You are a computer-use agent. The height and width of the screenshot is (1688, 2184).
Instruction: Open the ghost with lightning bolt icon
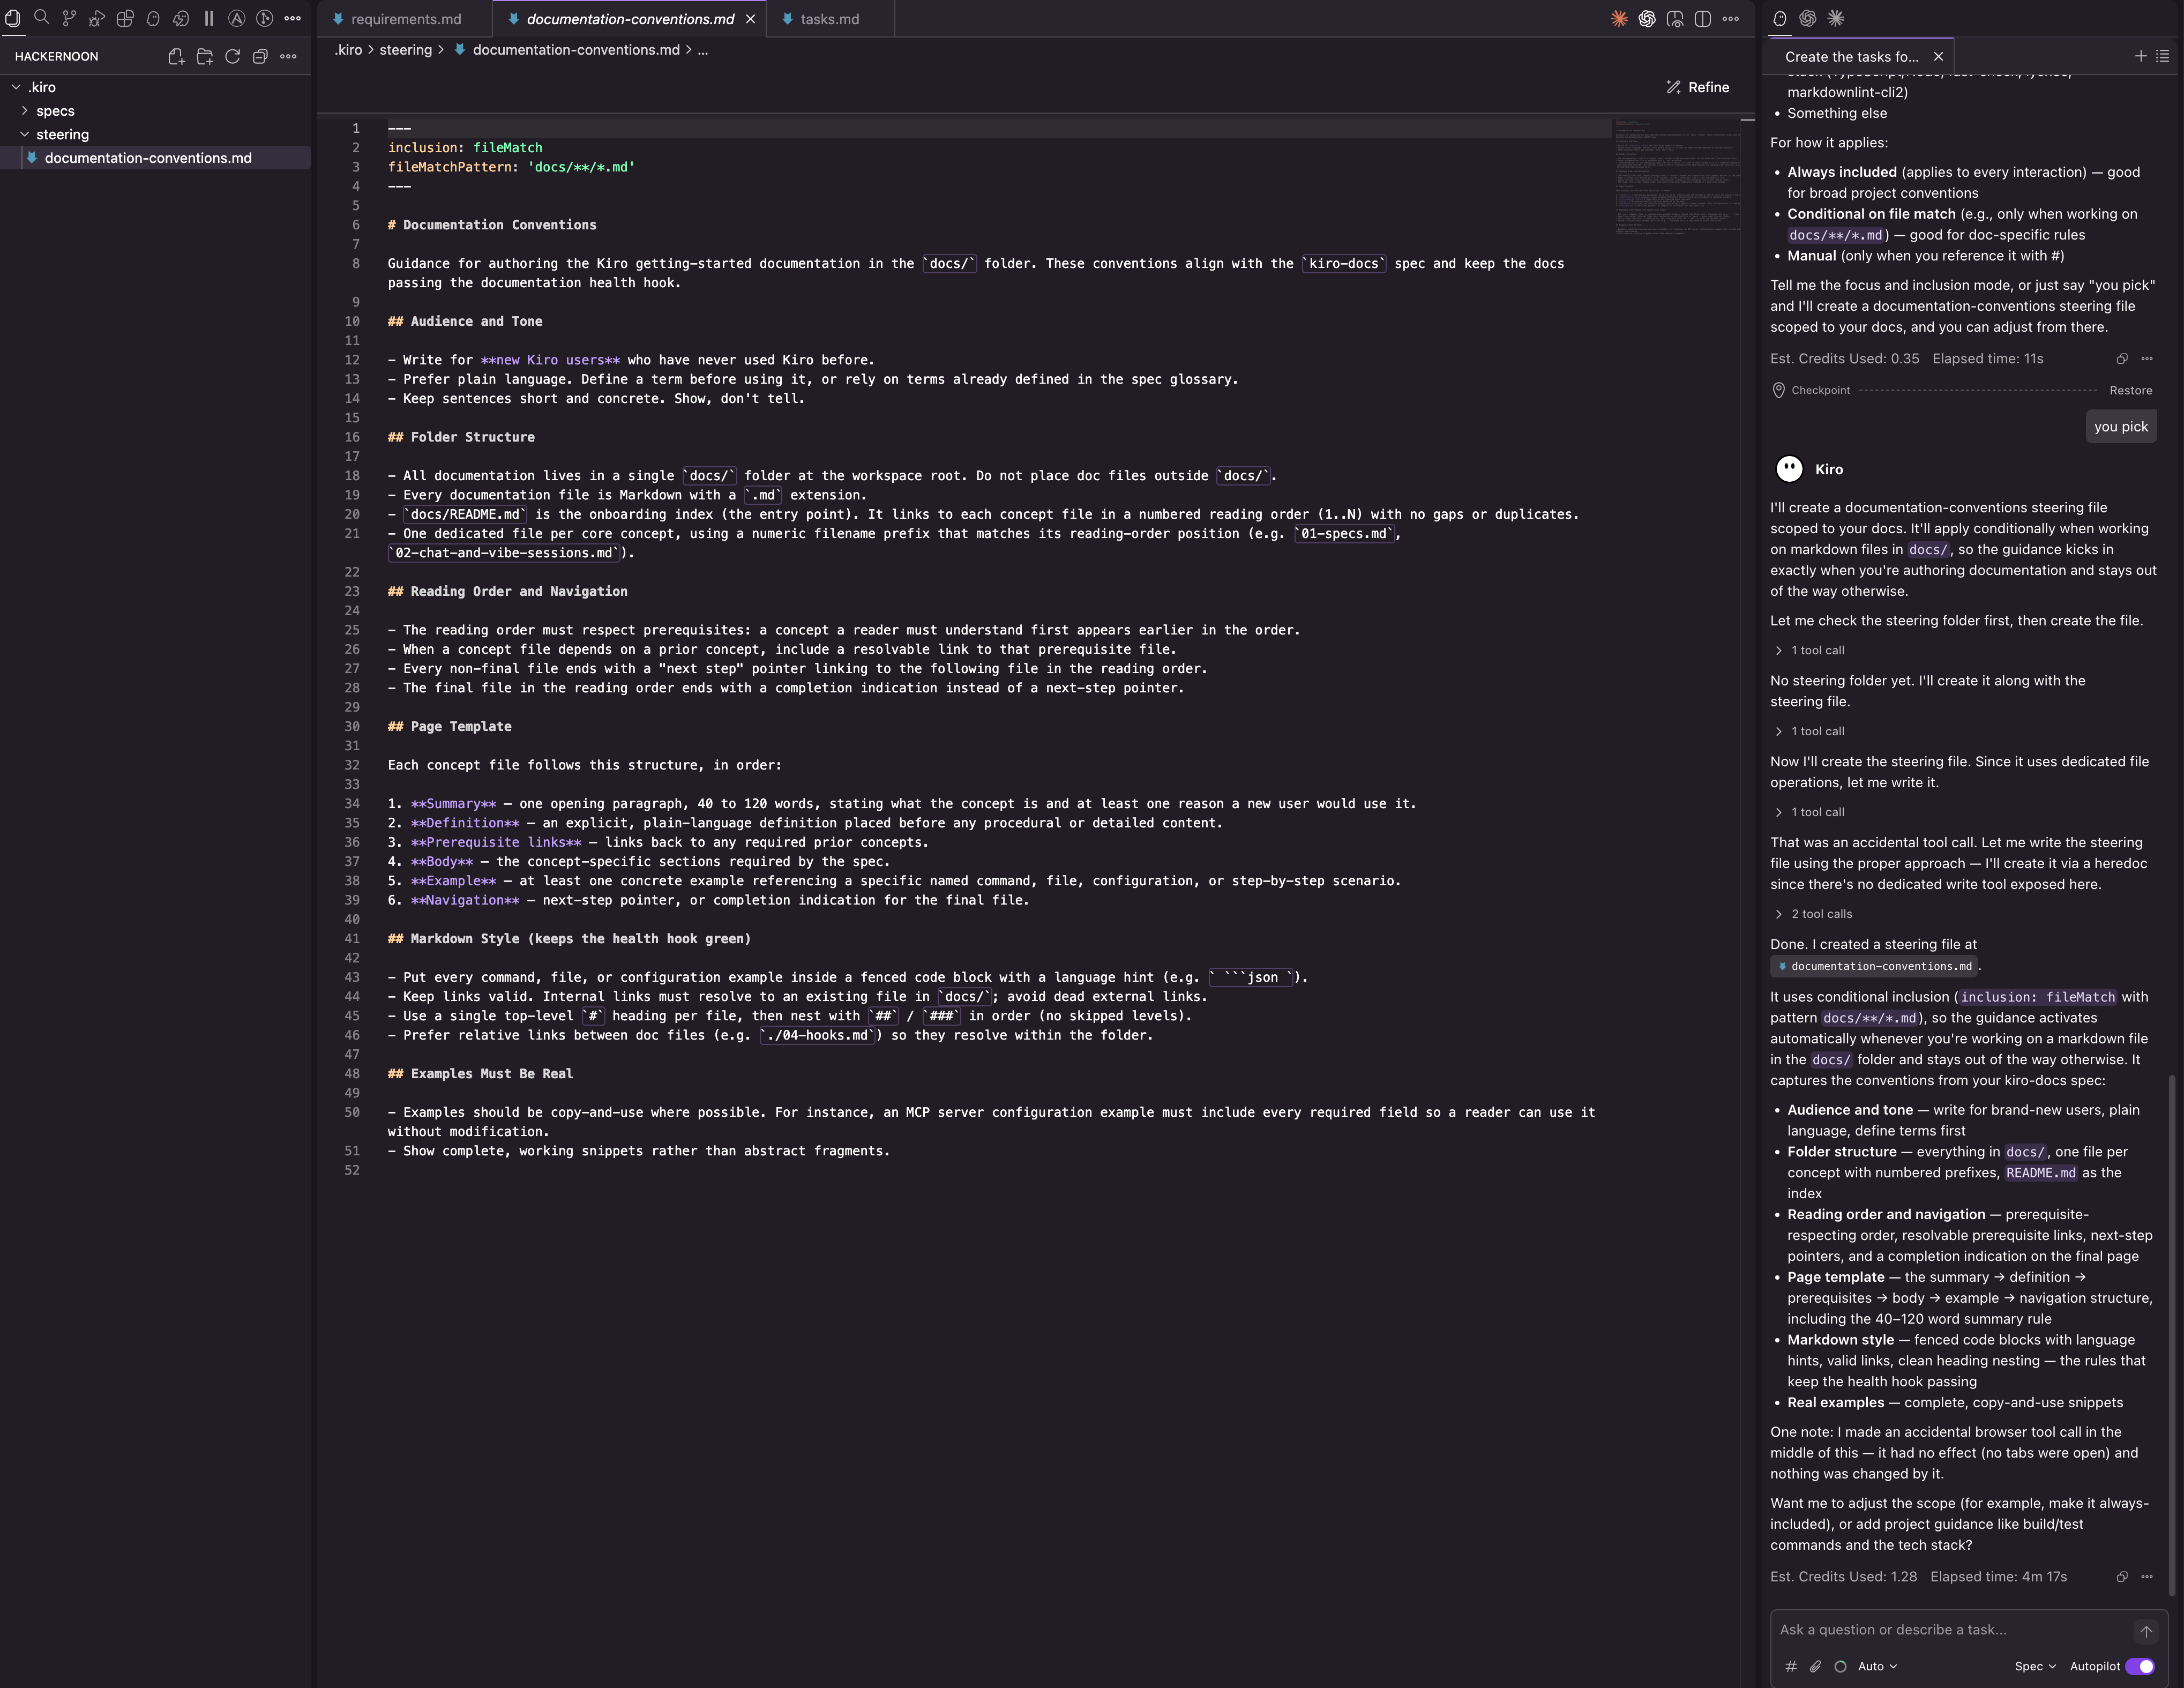point(181,18)
